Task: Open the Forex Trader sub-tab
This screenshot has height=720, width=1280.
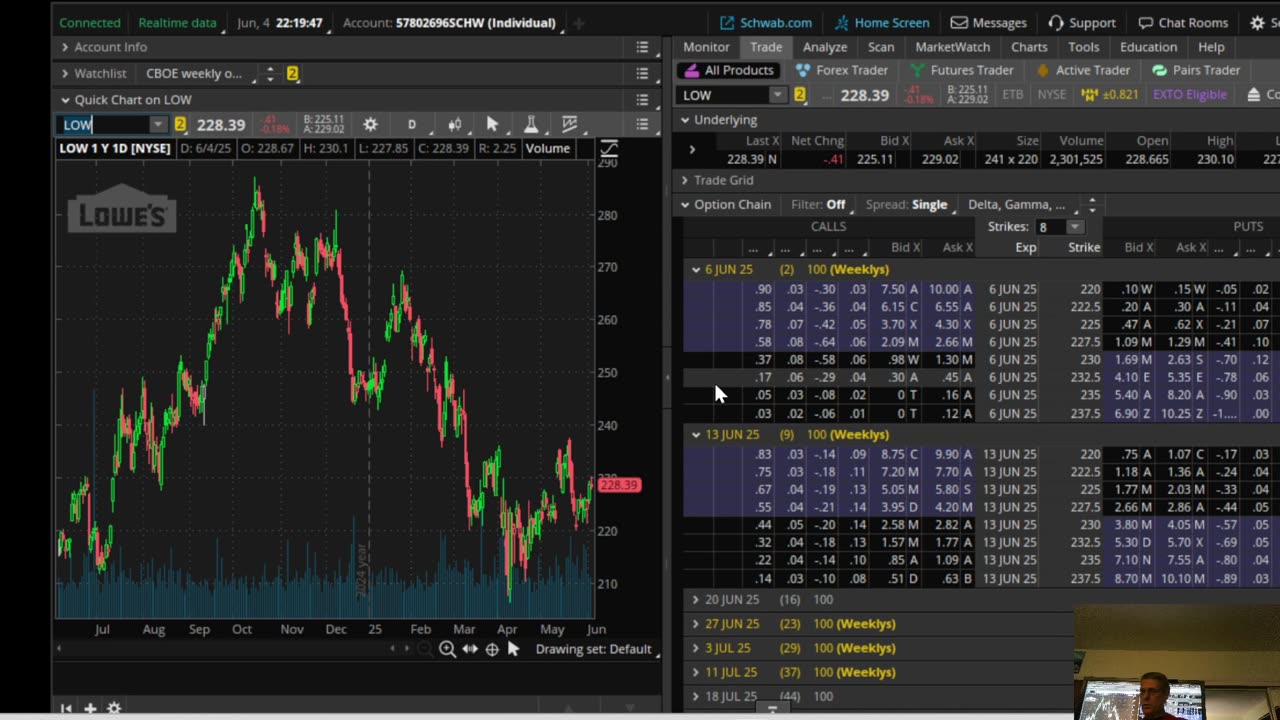Action: pos(841,70)
